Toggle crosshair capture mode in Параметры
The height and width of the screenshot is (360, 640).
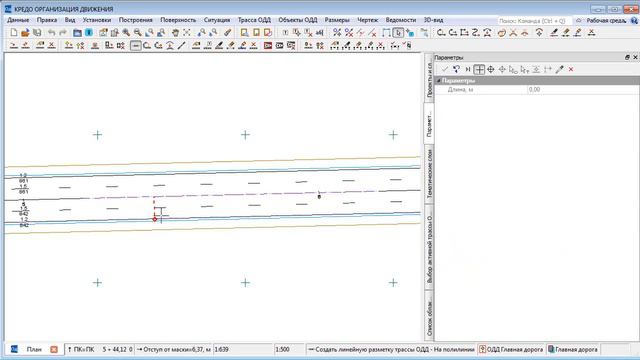479,69
